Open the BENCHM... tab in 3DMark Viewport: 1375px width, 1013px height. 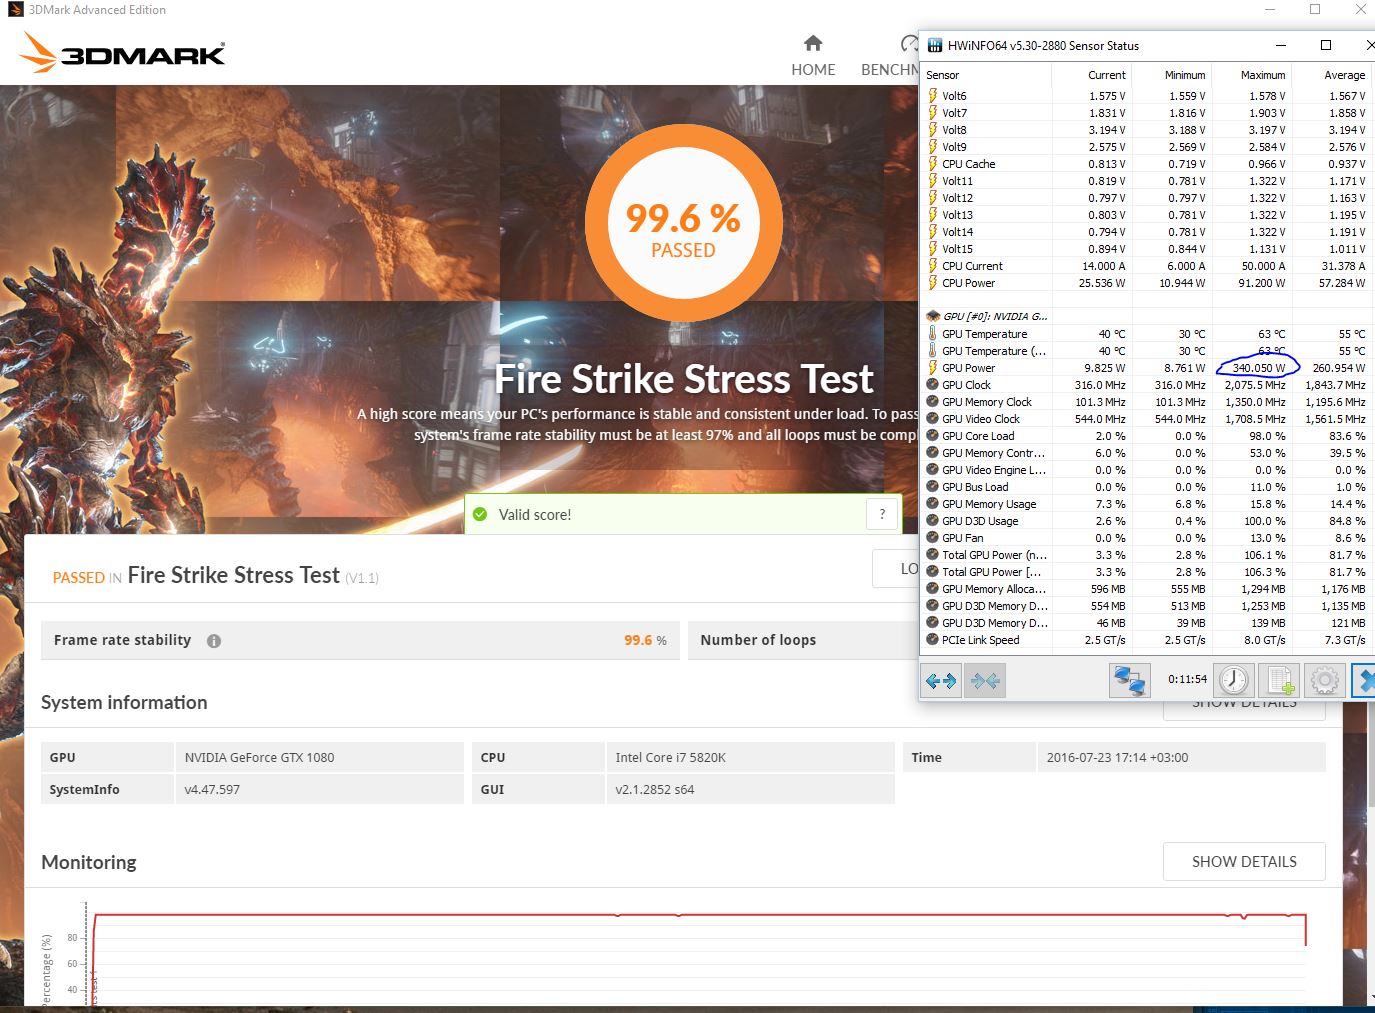[890, 57]
